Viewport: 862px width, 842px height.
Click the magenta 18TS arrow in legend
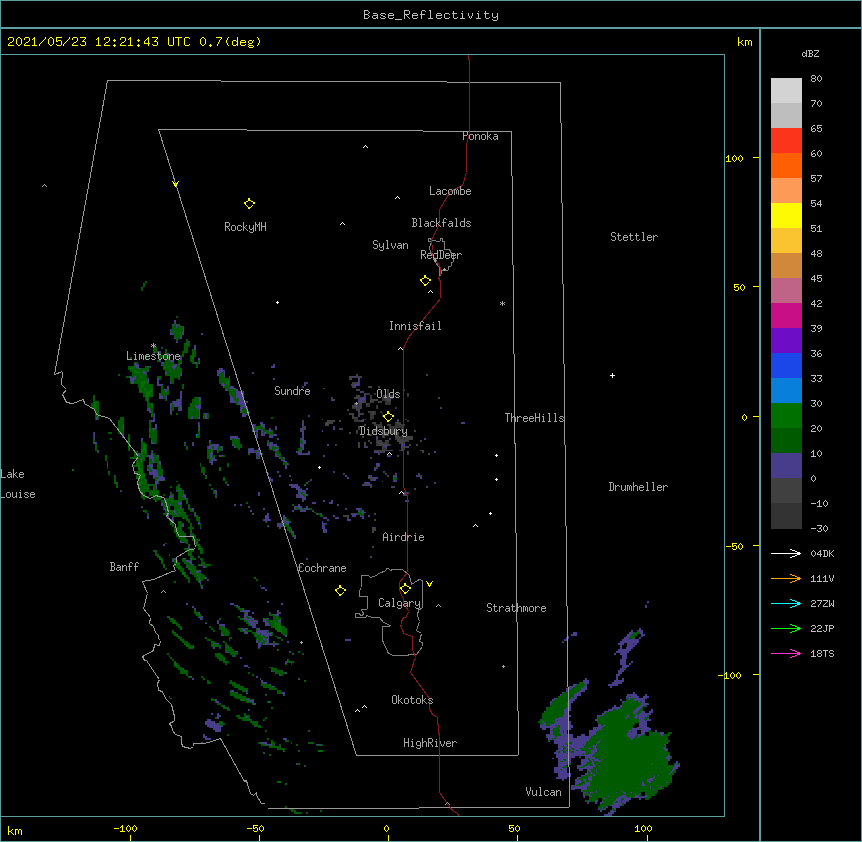tap(786, 653)
